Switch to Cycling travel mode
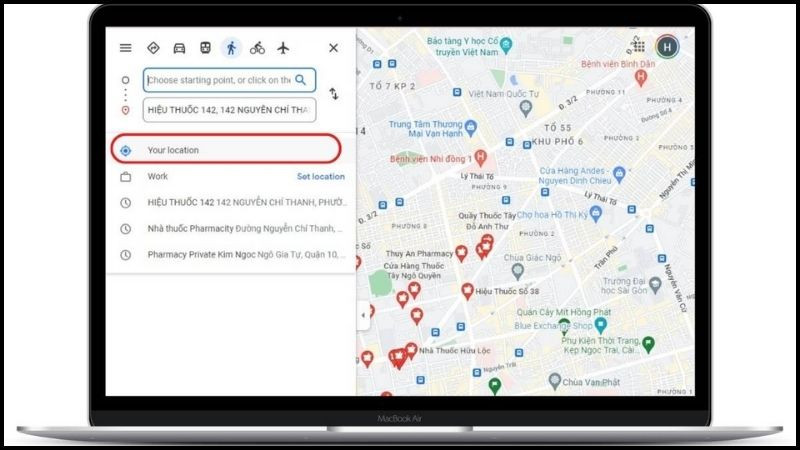 tap(258, 47)
